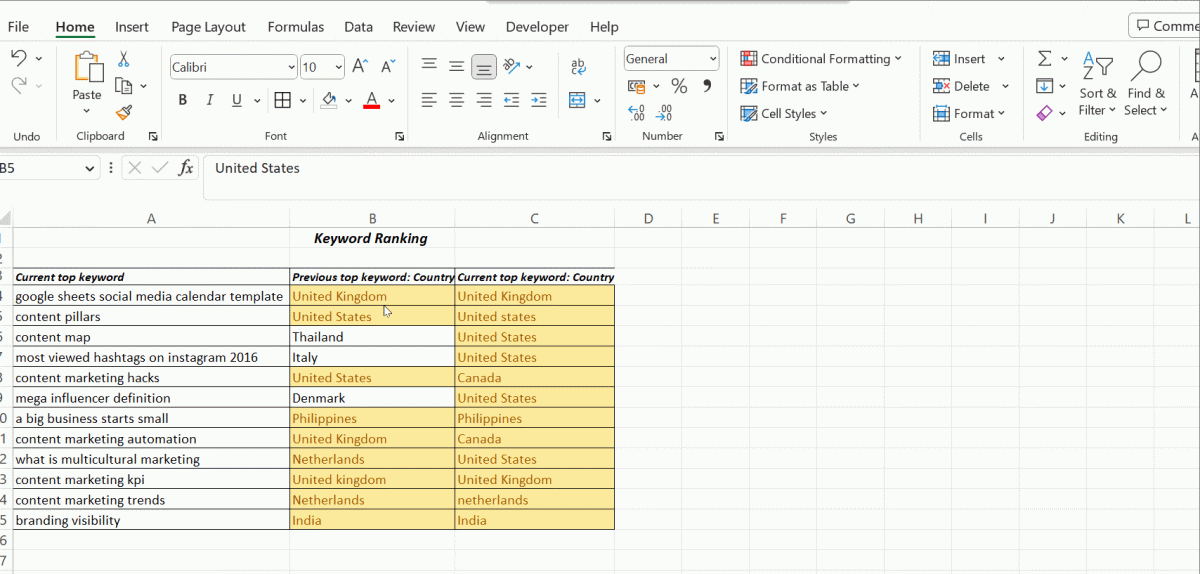Click the Insert Function fx icon
1200x574 pixels.
pos(185,168)
